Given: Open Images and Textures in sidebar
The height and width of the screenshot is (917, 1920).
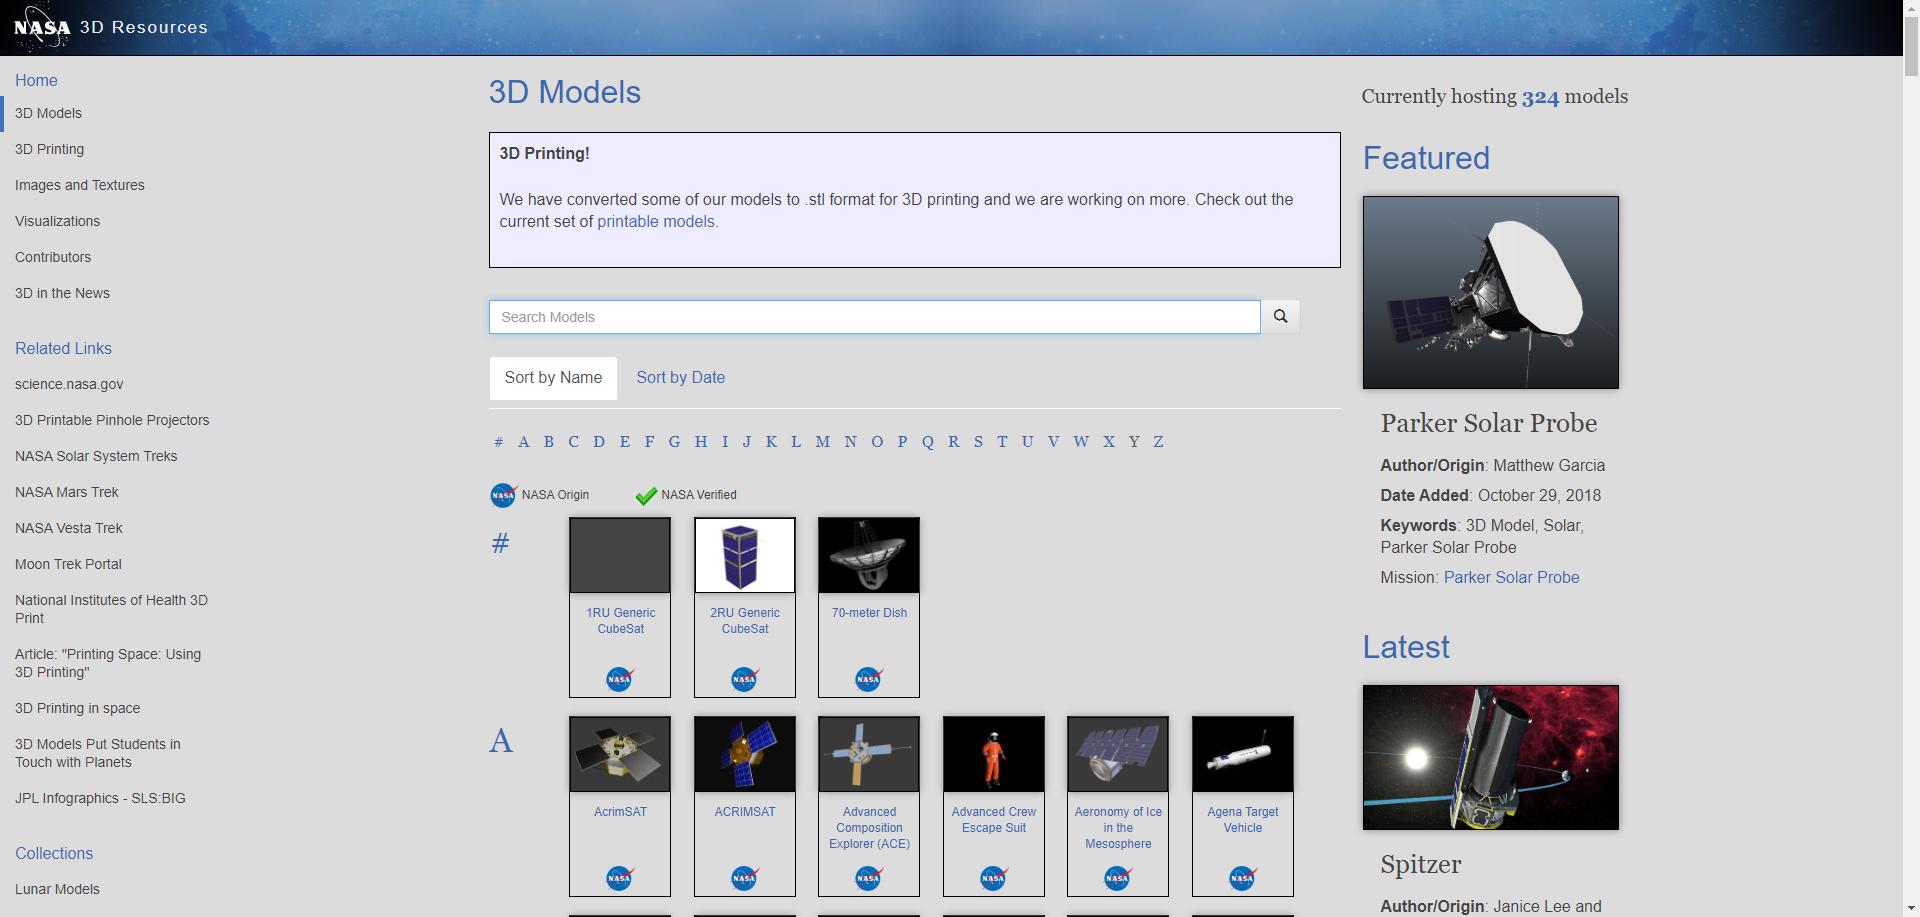Looking at the screenshot, I should tap(80, 185).
